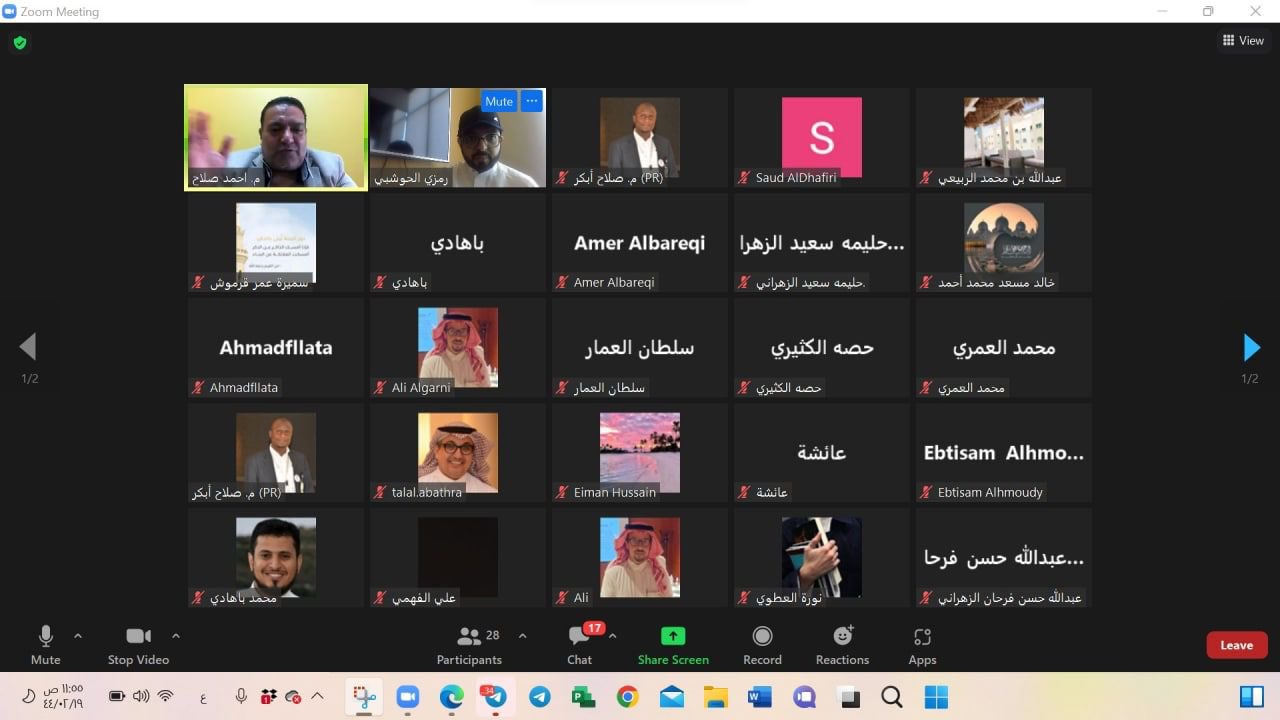Click the Share Screen icon
The height and width of the screenshot is (720, 1280).
pyautogui.click(x=673, y=645)
